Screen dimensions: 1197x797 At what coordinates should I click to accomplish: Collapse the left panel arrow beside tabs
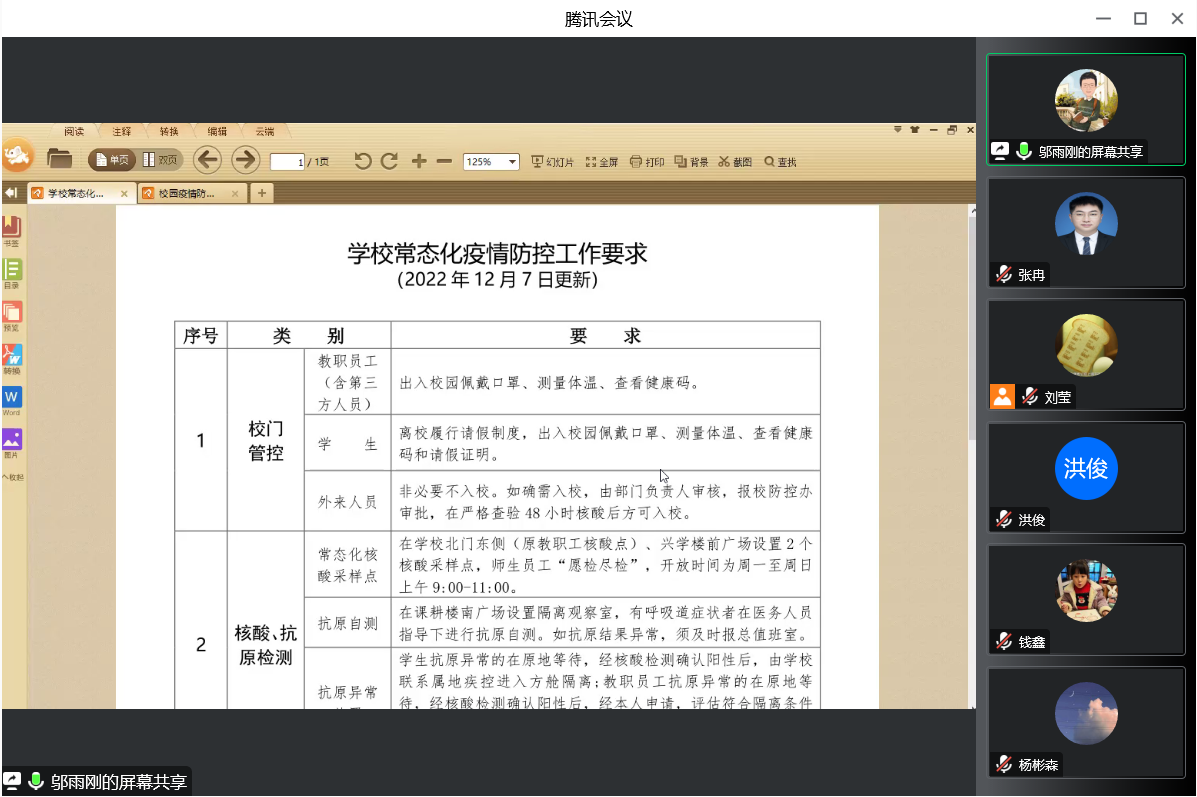pyautogui.click(x=11, y=192)
